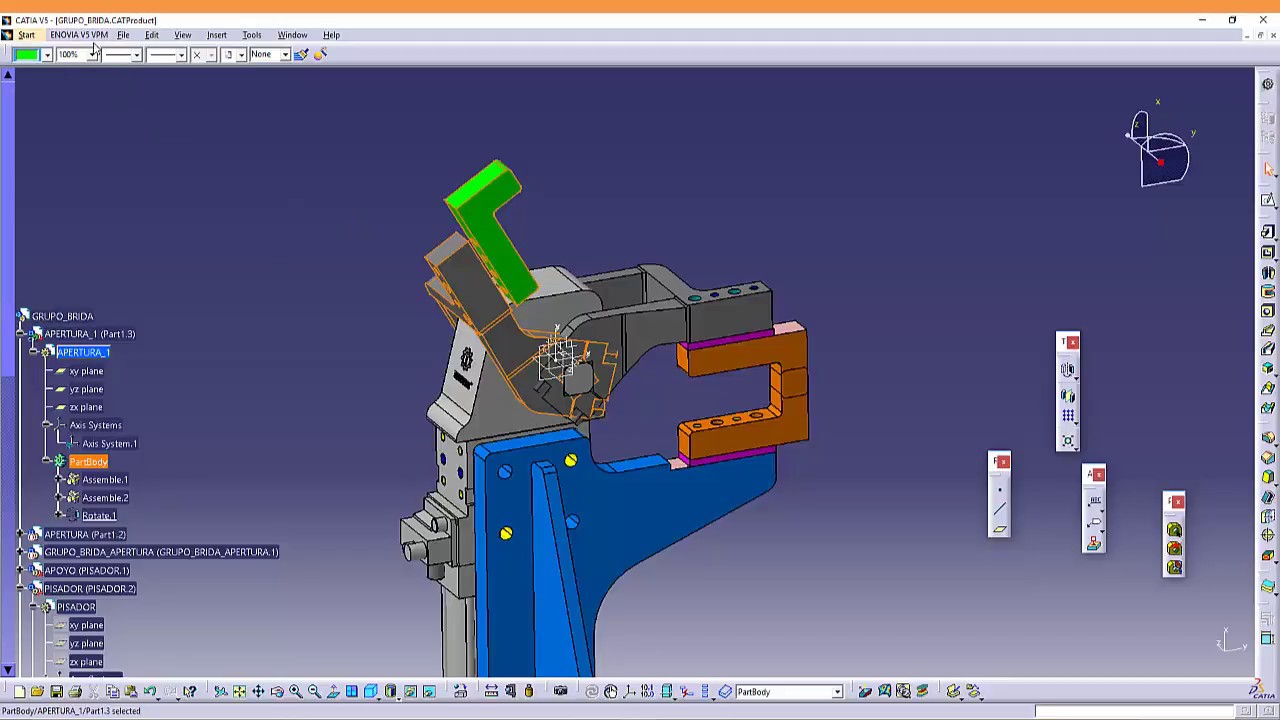1280x720 pixels.
Task: Click Plane tool in floating reference toolbar
Action: coord(1000,529)
